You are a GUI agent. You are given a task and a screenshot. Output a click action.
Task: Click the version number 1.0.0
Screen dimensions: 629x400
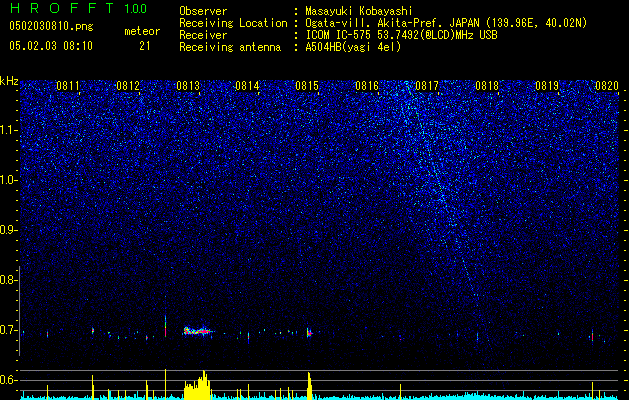coord(136,9)
